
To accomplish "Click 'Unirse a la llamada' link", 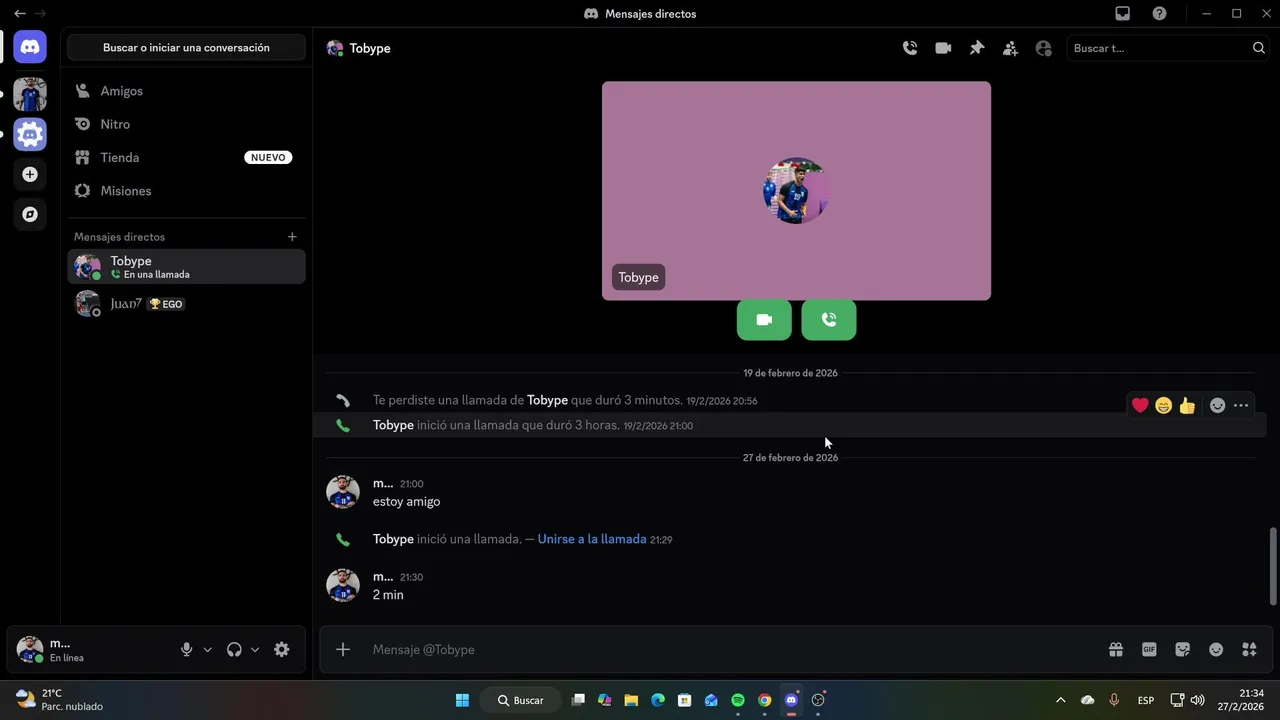I will (592, 539).
